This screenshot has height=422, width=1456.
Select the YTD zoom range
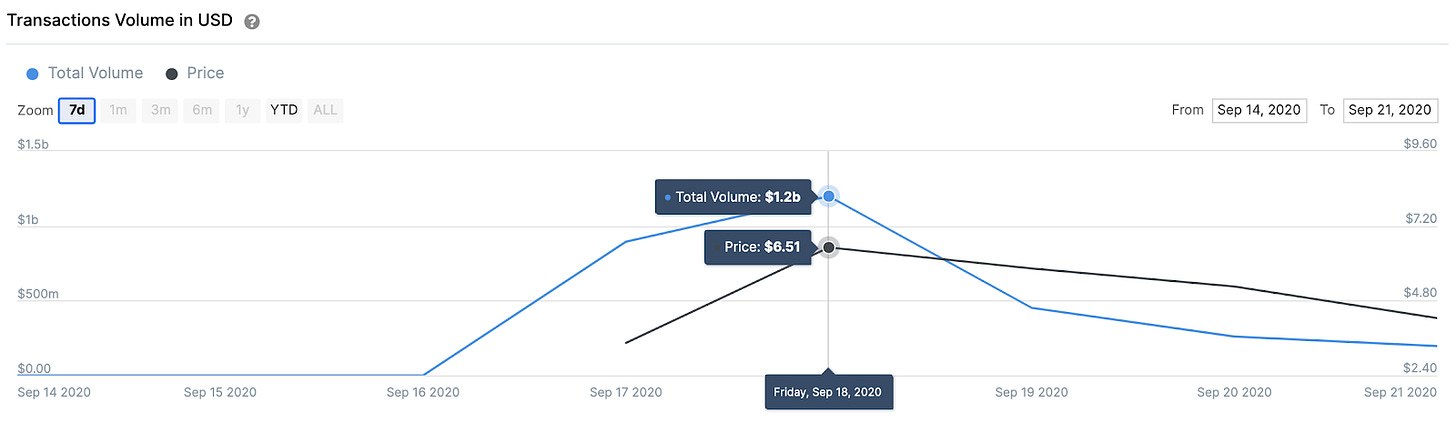click(x=284, y=110)
